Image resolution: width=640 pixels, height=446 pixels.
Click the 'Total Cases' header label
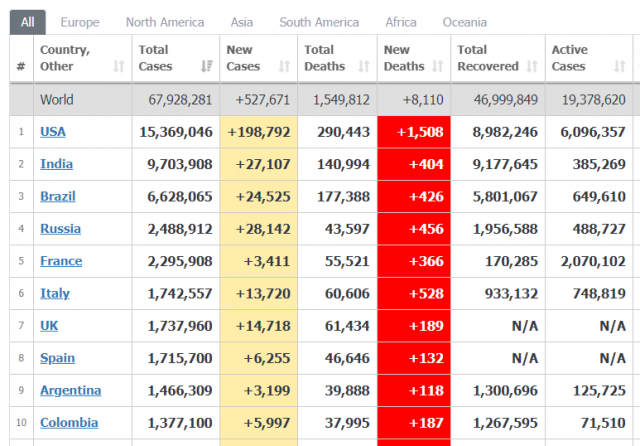(156, 58)
